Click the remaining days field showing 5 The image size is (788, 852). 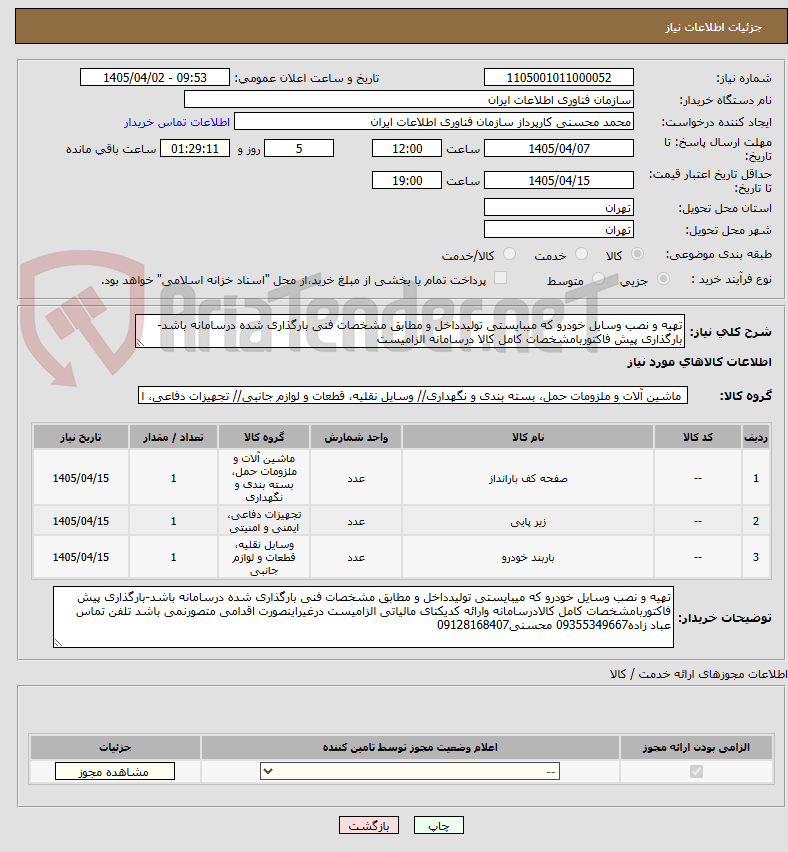299,148
